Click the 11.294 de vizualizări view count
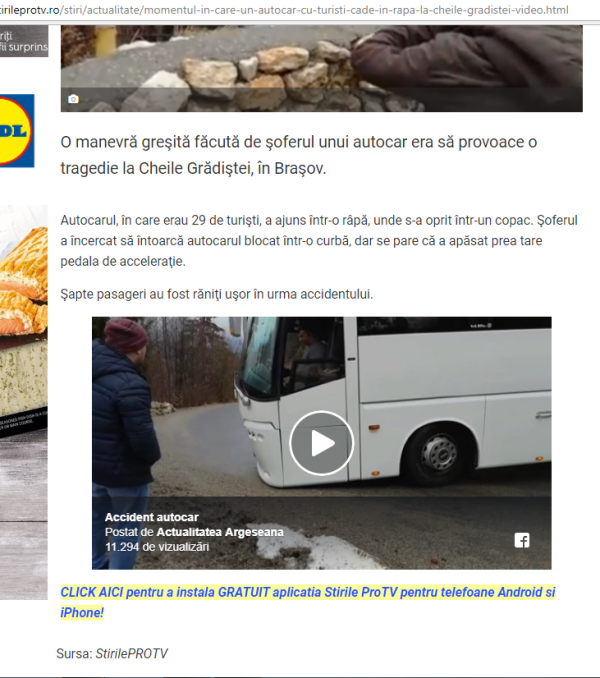 [157, 547]
